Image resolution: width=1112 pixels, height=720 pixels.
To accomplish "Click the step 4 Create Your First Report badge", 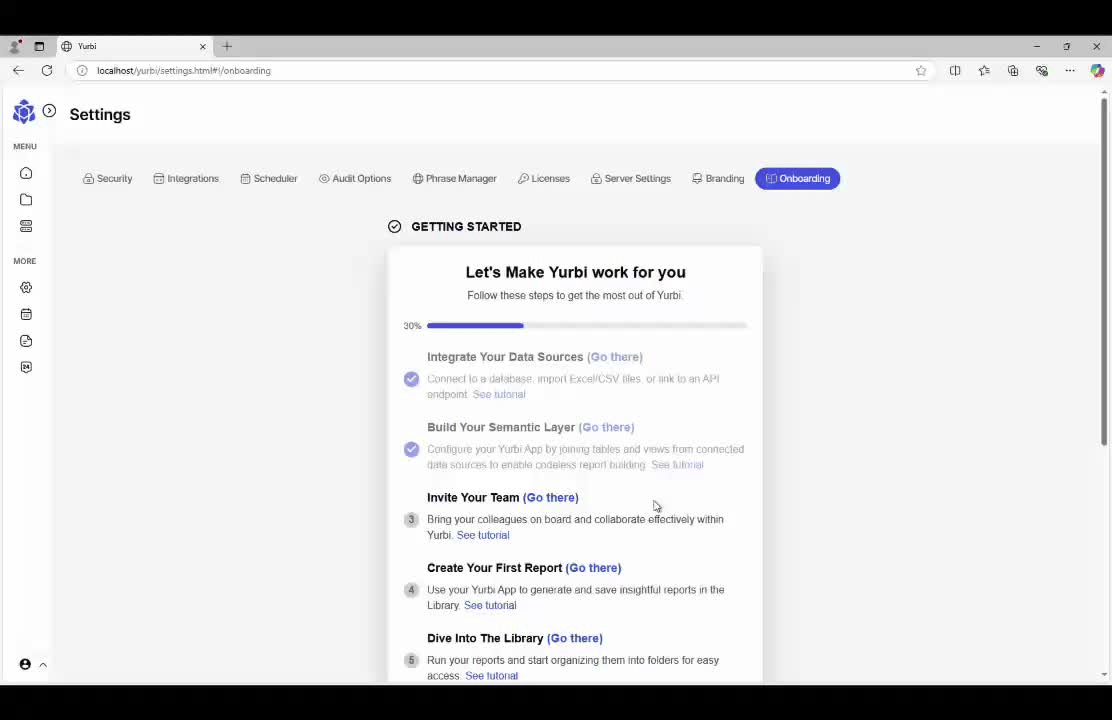I will (411, 589).
